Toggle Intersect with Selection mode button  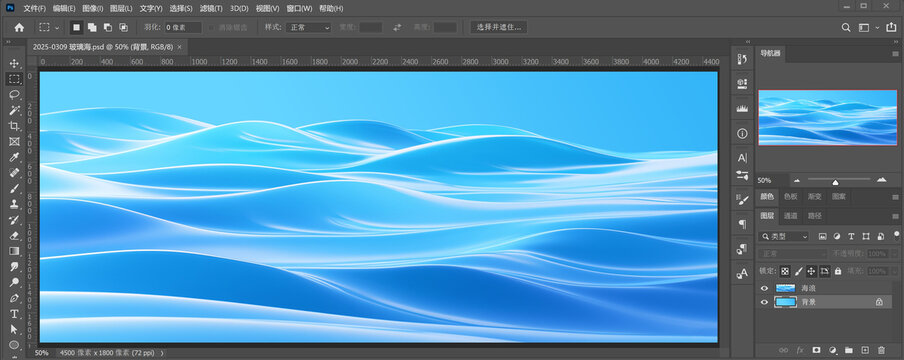coord(123,27)
